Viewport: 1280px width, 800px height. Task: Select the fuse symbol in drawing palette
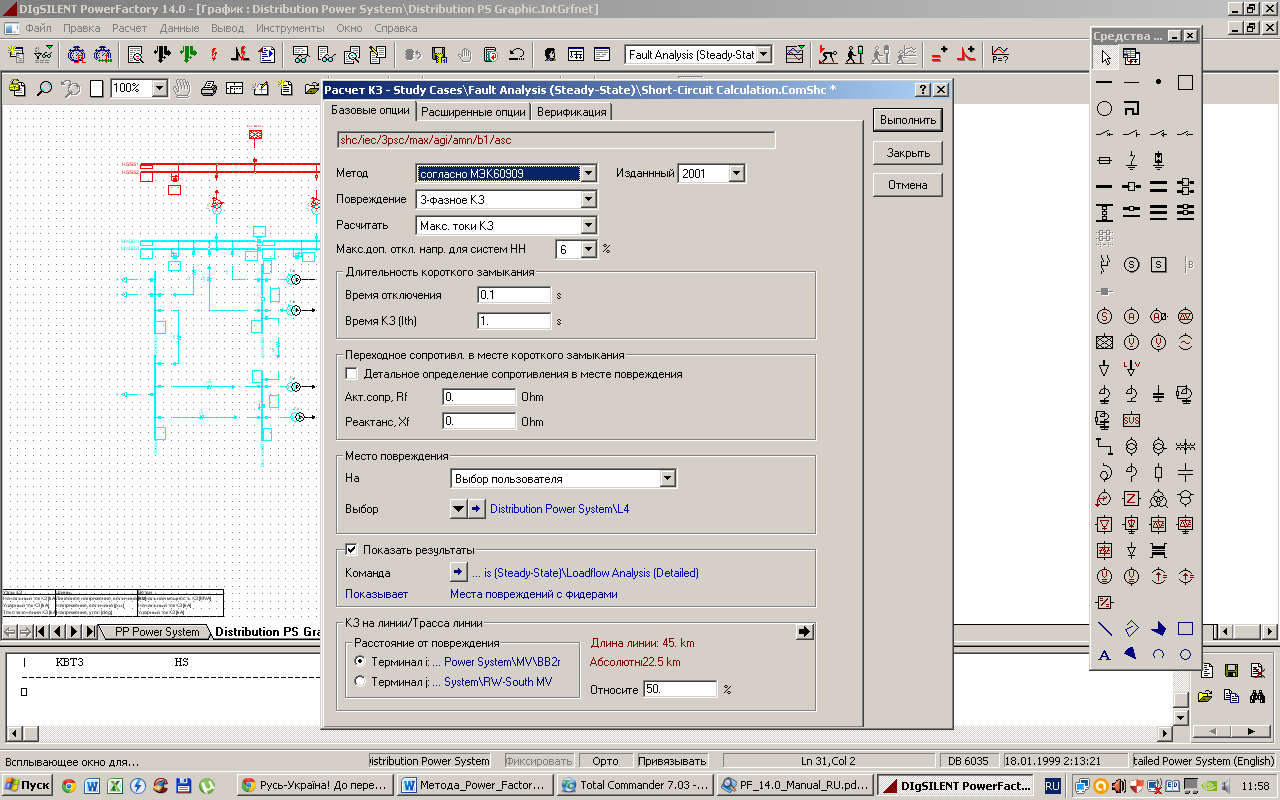[x=1105, y=160]
